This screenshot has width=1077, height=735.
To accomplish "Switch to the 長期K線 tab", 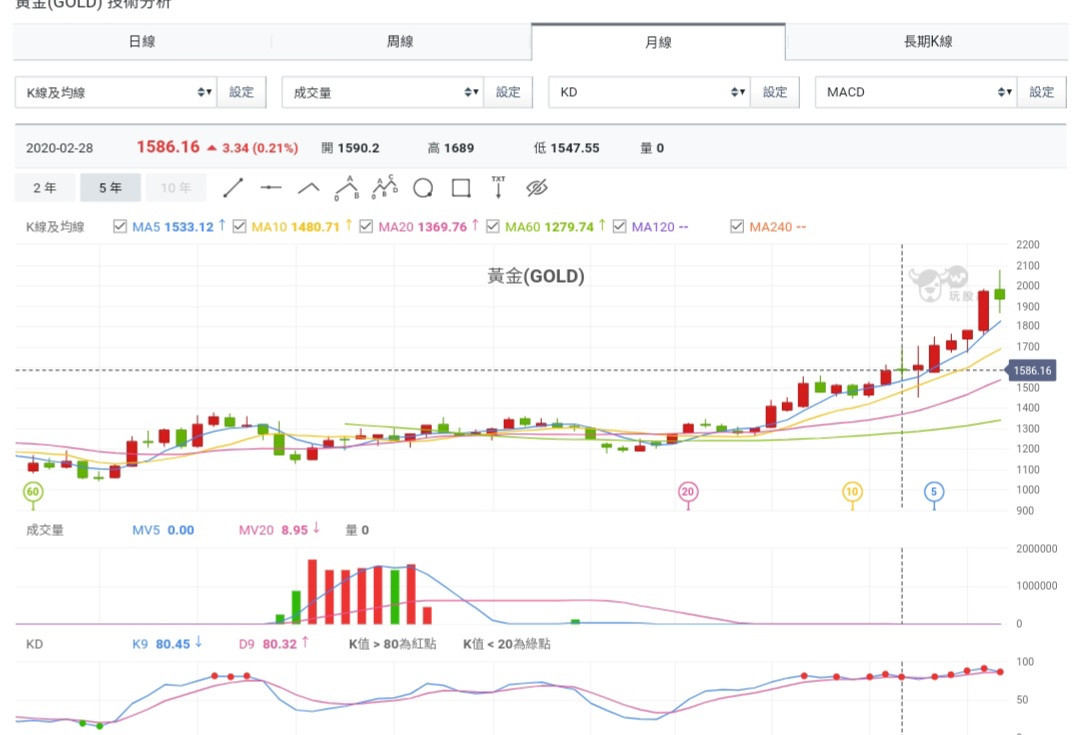I will [927, 42].
